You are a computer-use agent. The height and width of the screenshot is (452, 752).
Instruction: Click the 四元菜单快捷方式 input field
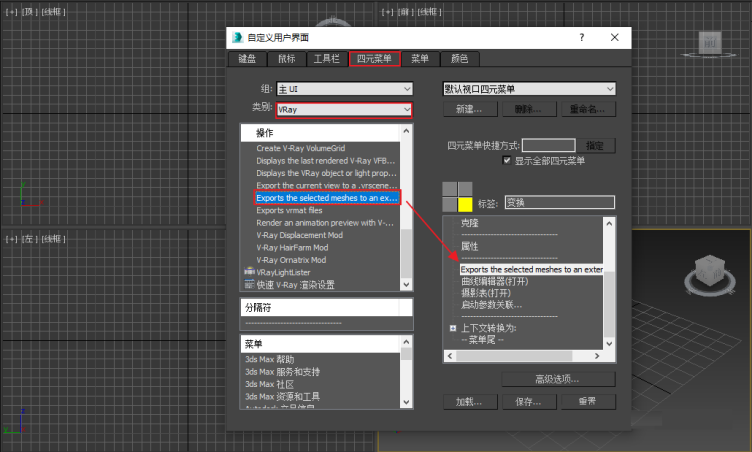548,145
